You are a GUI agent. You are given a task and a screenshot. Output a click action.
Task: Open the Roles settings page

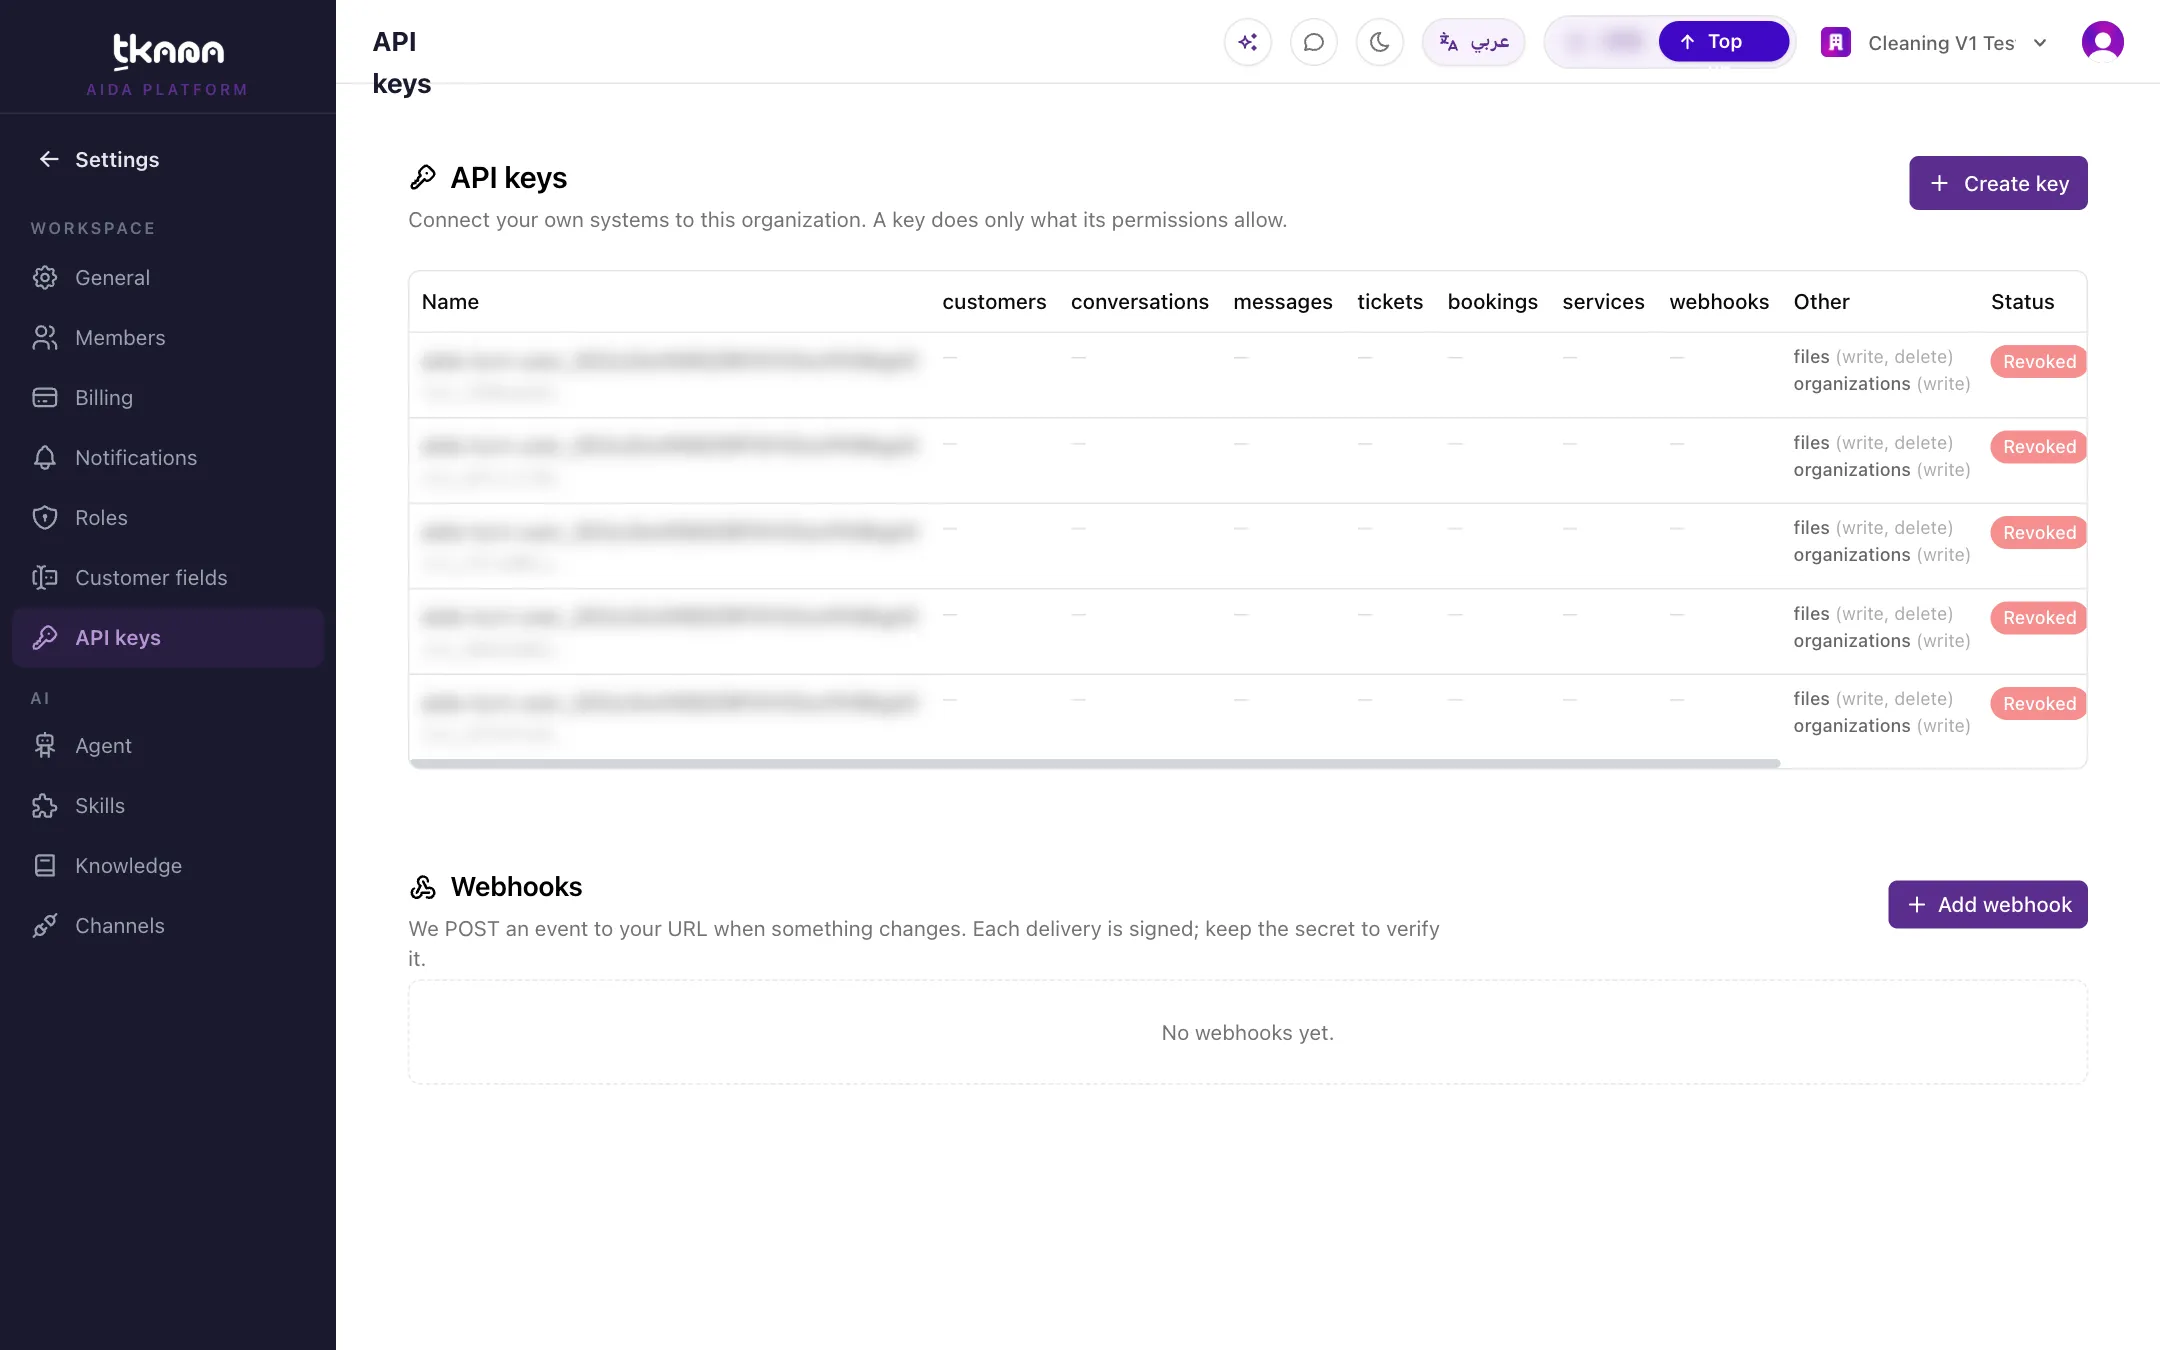[x=168, y=518]
